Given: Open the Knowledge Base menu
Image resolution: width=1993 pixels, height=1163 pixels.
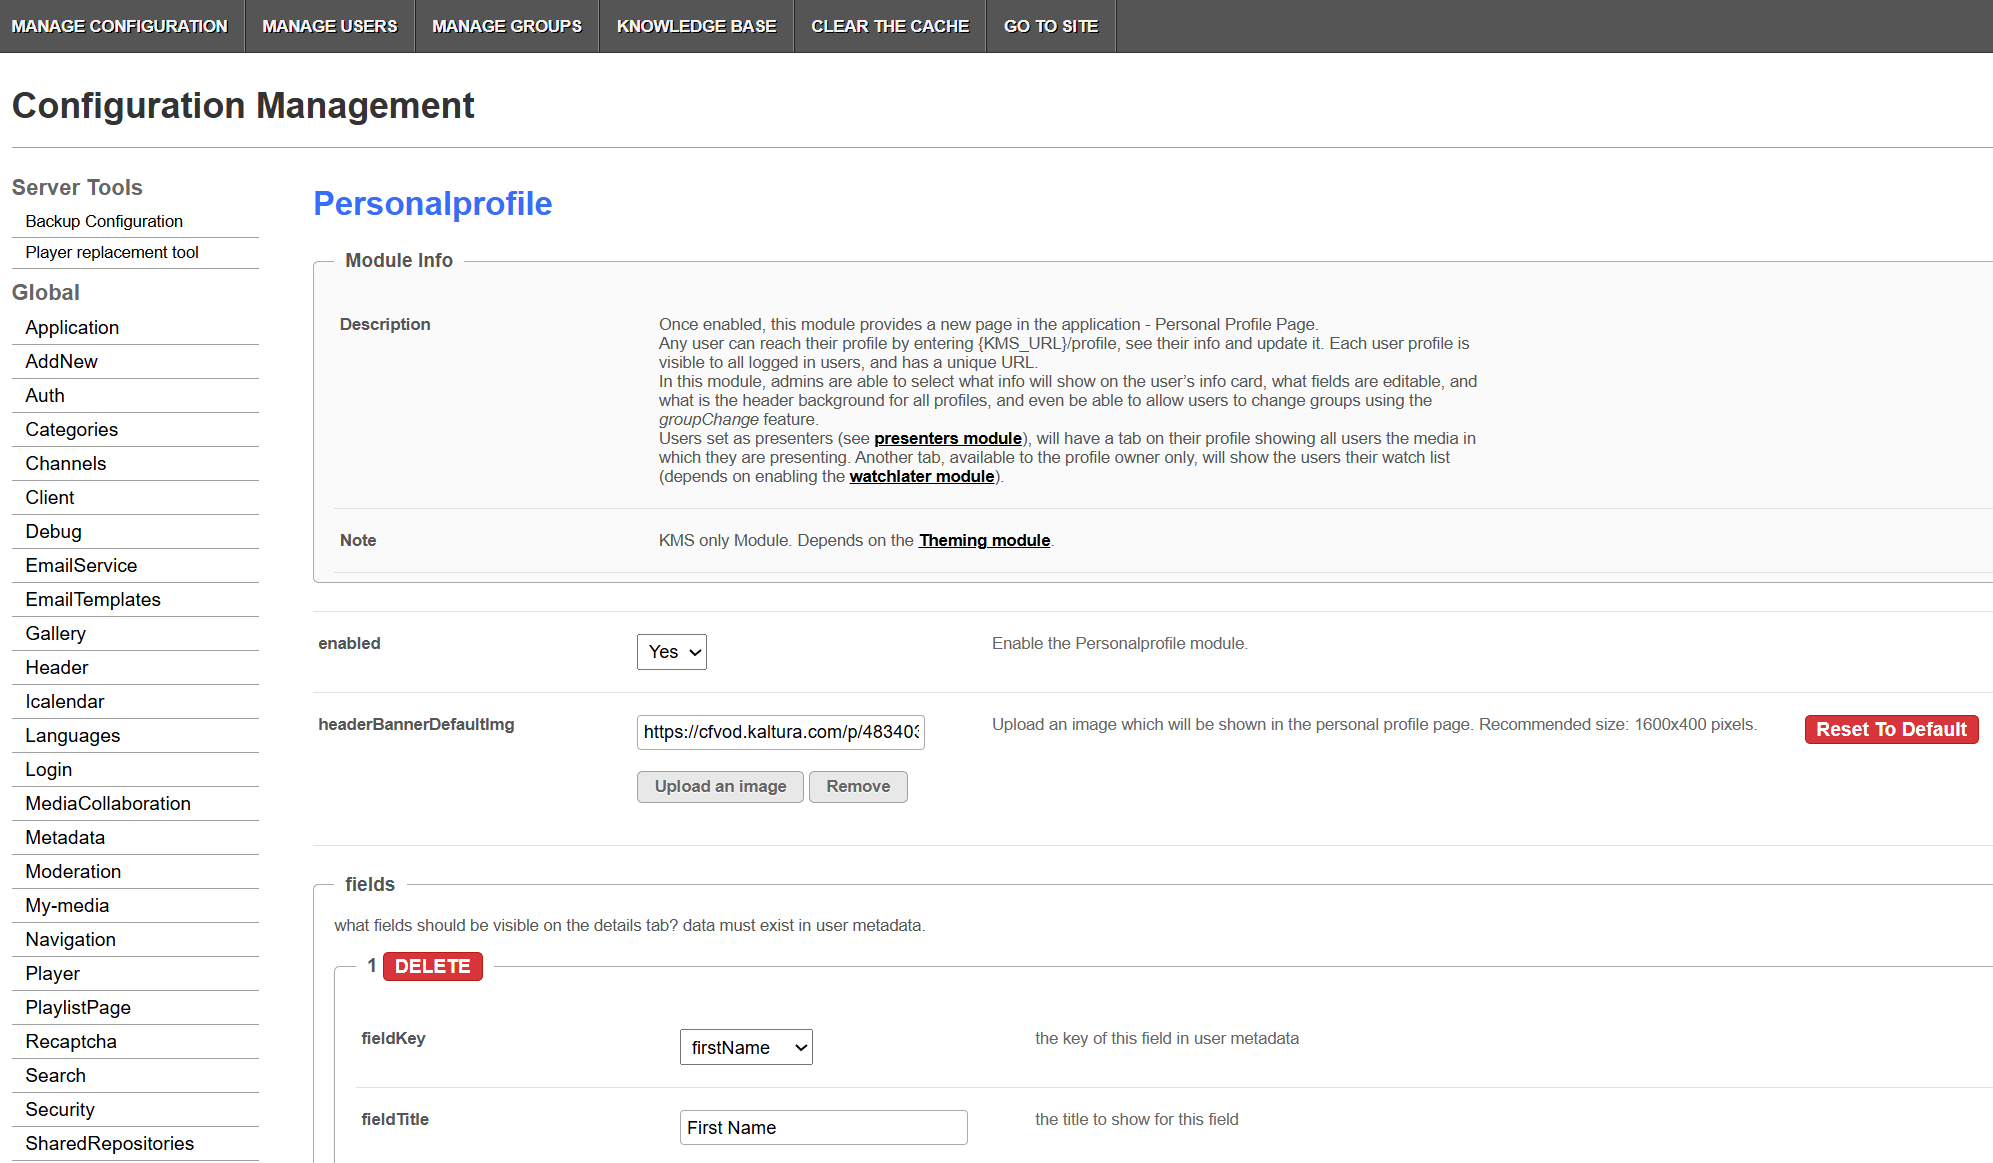Looking at the screenshot, I should 696,26.
